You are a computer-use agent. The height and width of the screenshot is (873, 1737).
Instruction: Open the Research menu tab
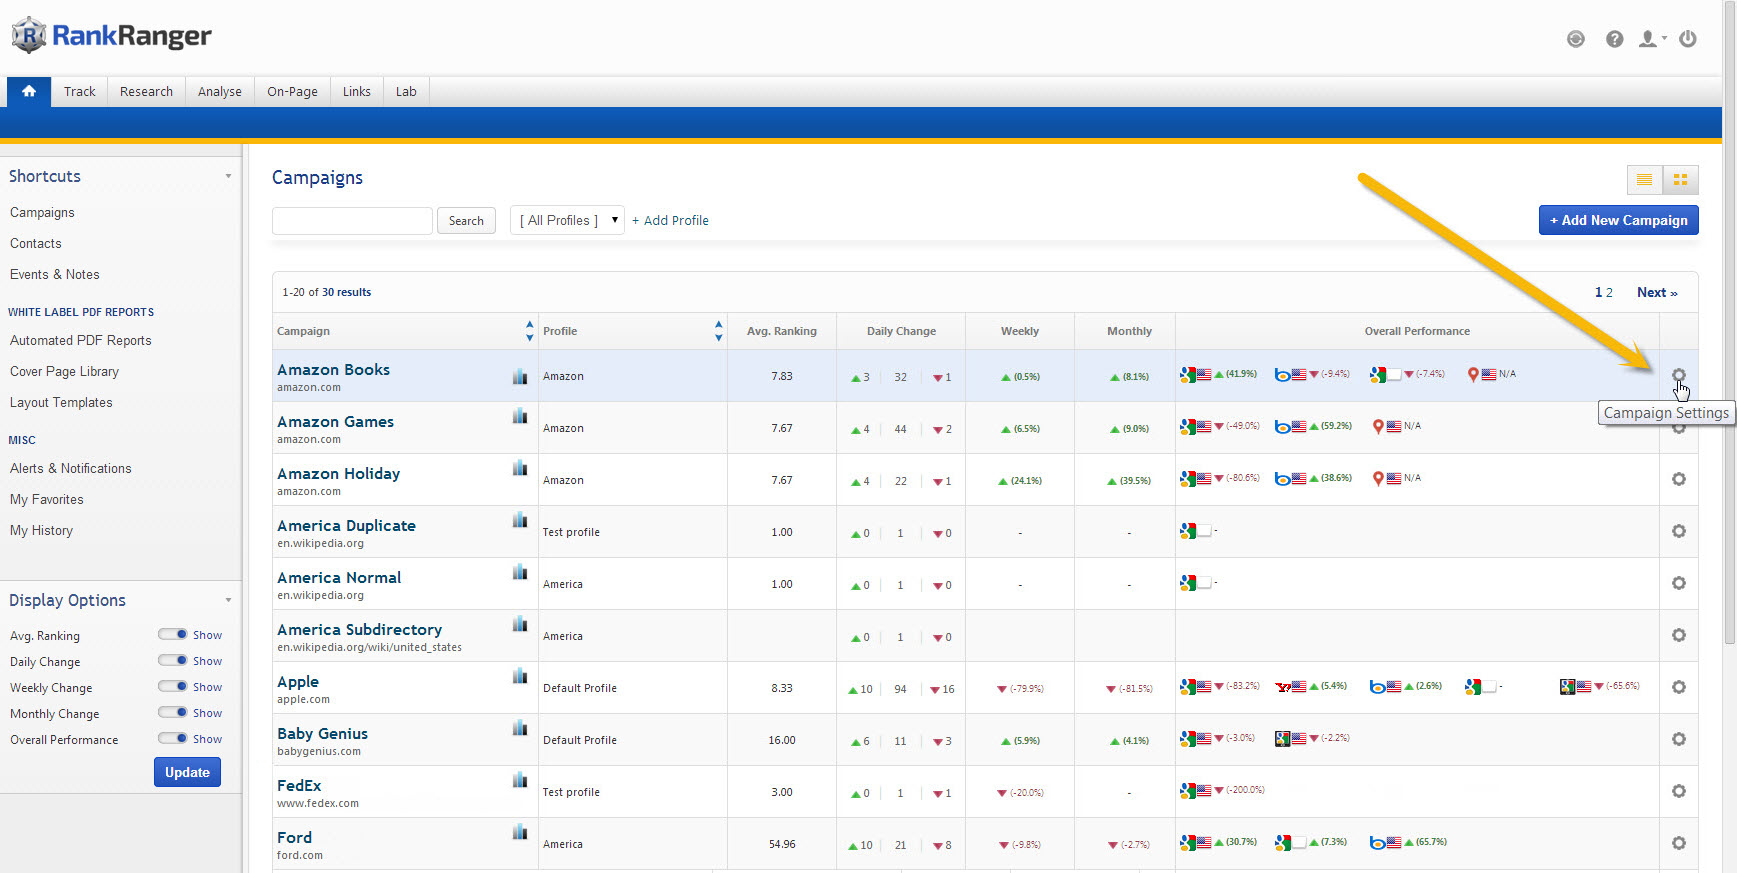(x=146, y=91)
